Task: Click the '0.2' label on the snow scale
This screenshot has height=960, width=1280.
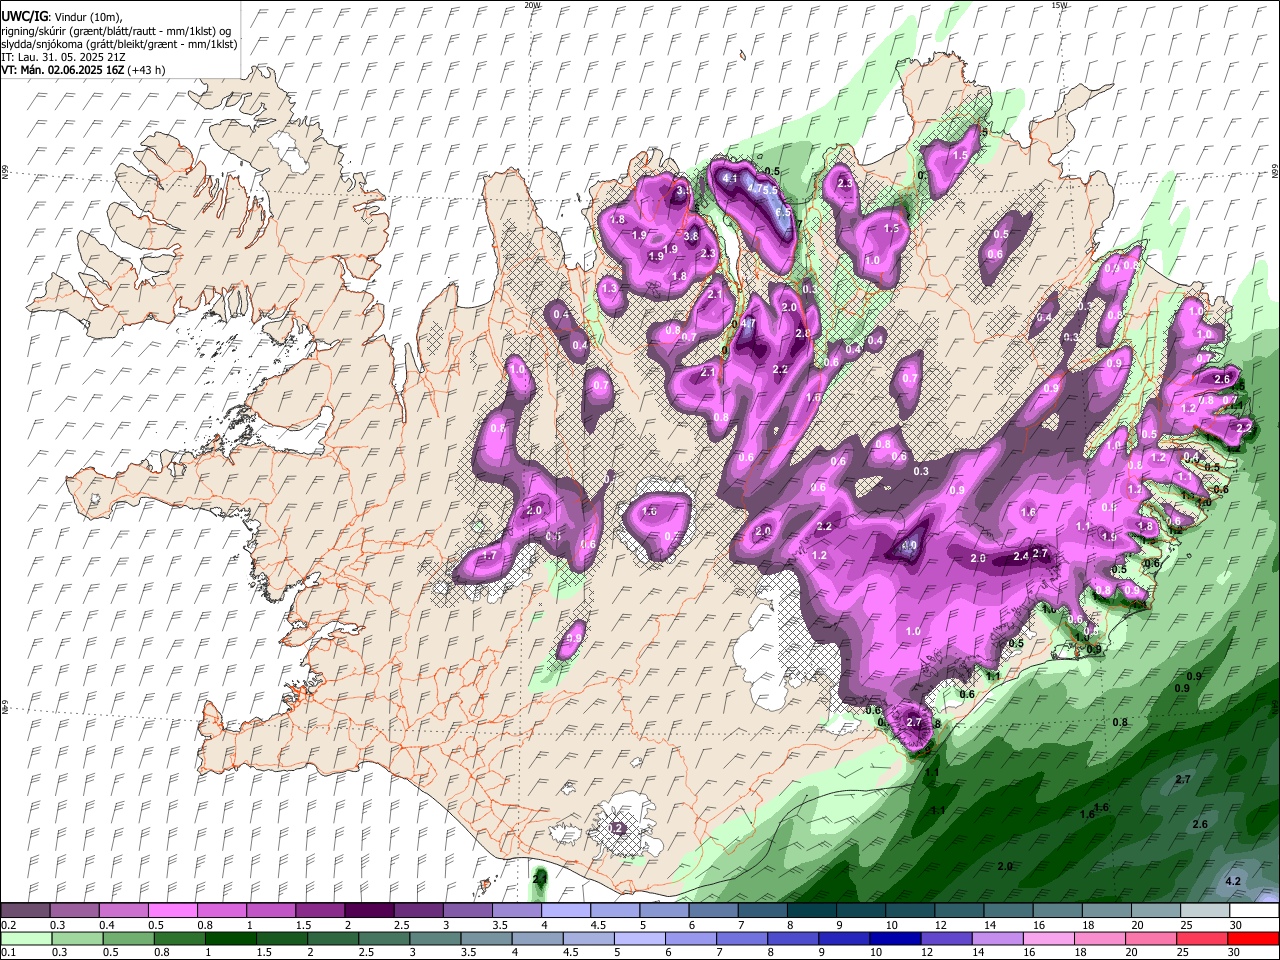Action: point(9,925)
